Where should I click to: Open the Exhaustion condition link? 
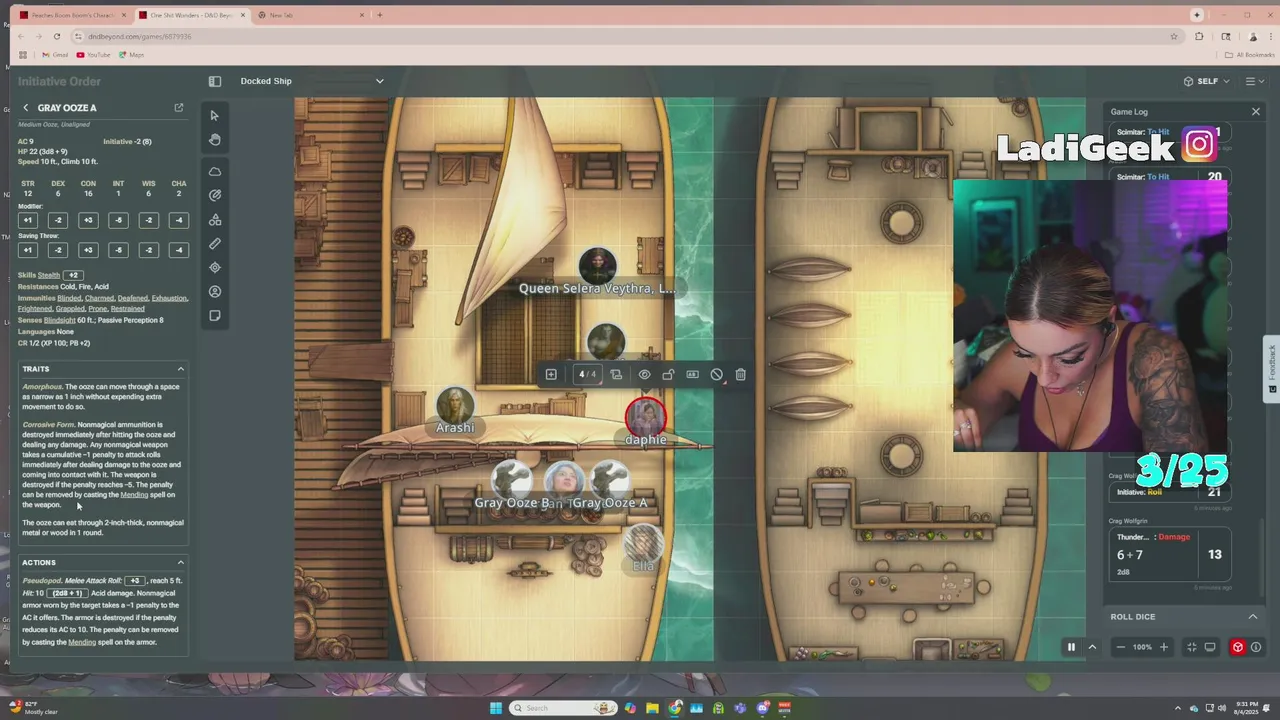[170, 298]
